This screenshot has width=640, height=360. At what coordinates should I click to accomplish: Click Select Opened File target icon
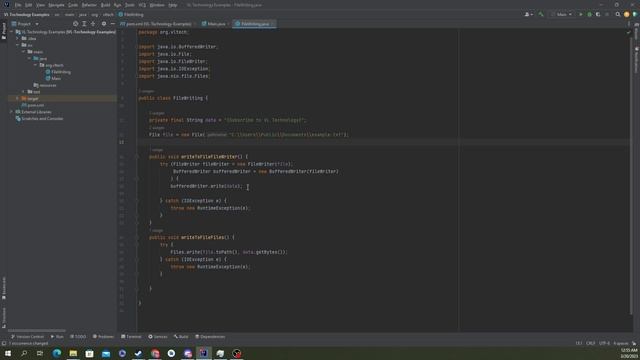tap(76, 24)
